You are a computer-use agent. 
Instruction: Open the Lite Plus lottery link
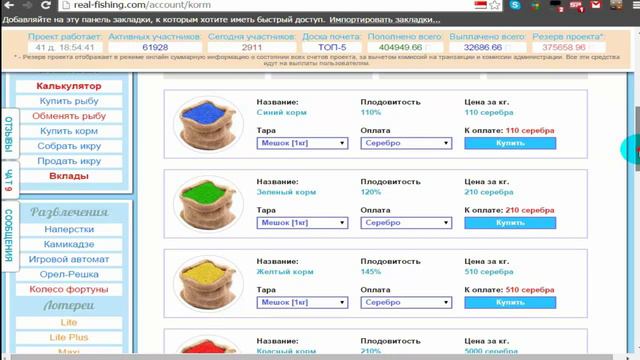click(69, 338)
